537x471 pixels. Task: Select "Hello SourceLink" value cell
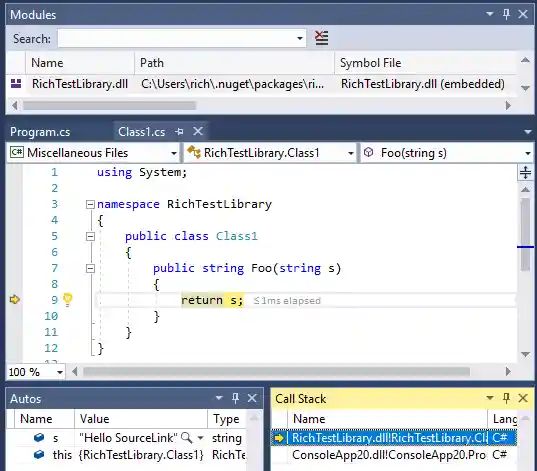pyautogui.click(x=128, y=438)
